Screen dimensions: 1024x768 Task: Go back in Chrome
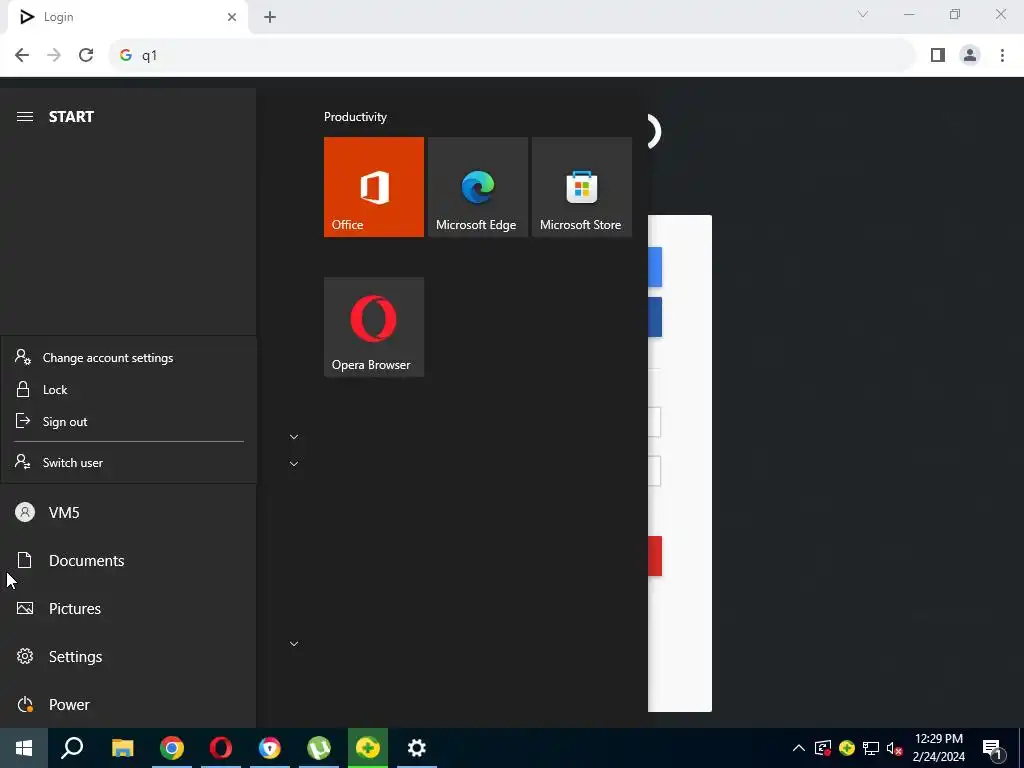tap(22, 56)
